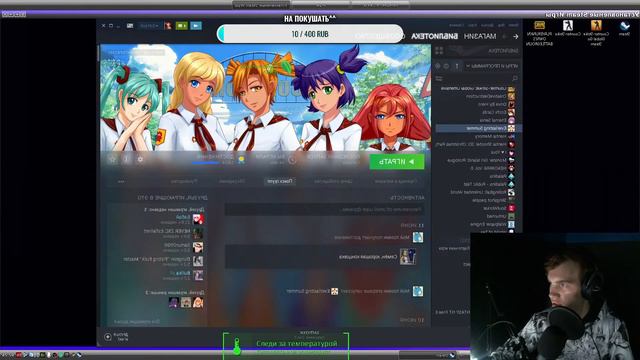Expand the ИГРЫ И ПРОГРАММЫ filter dropdown
This screenshot has height=360, width=640.
click(491, 66)
